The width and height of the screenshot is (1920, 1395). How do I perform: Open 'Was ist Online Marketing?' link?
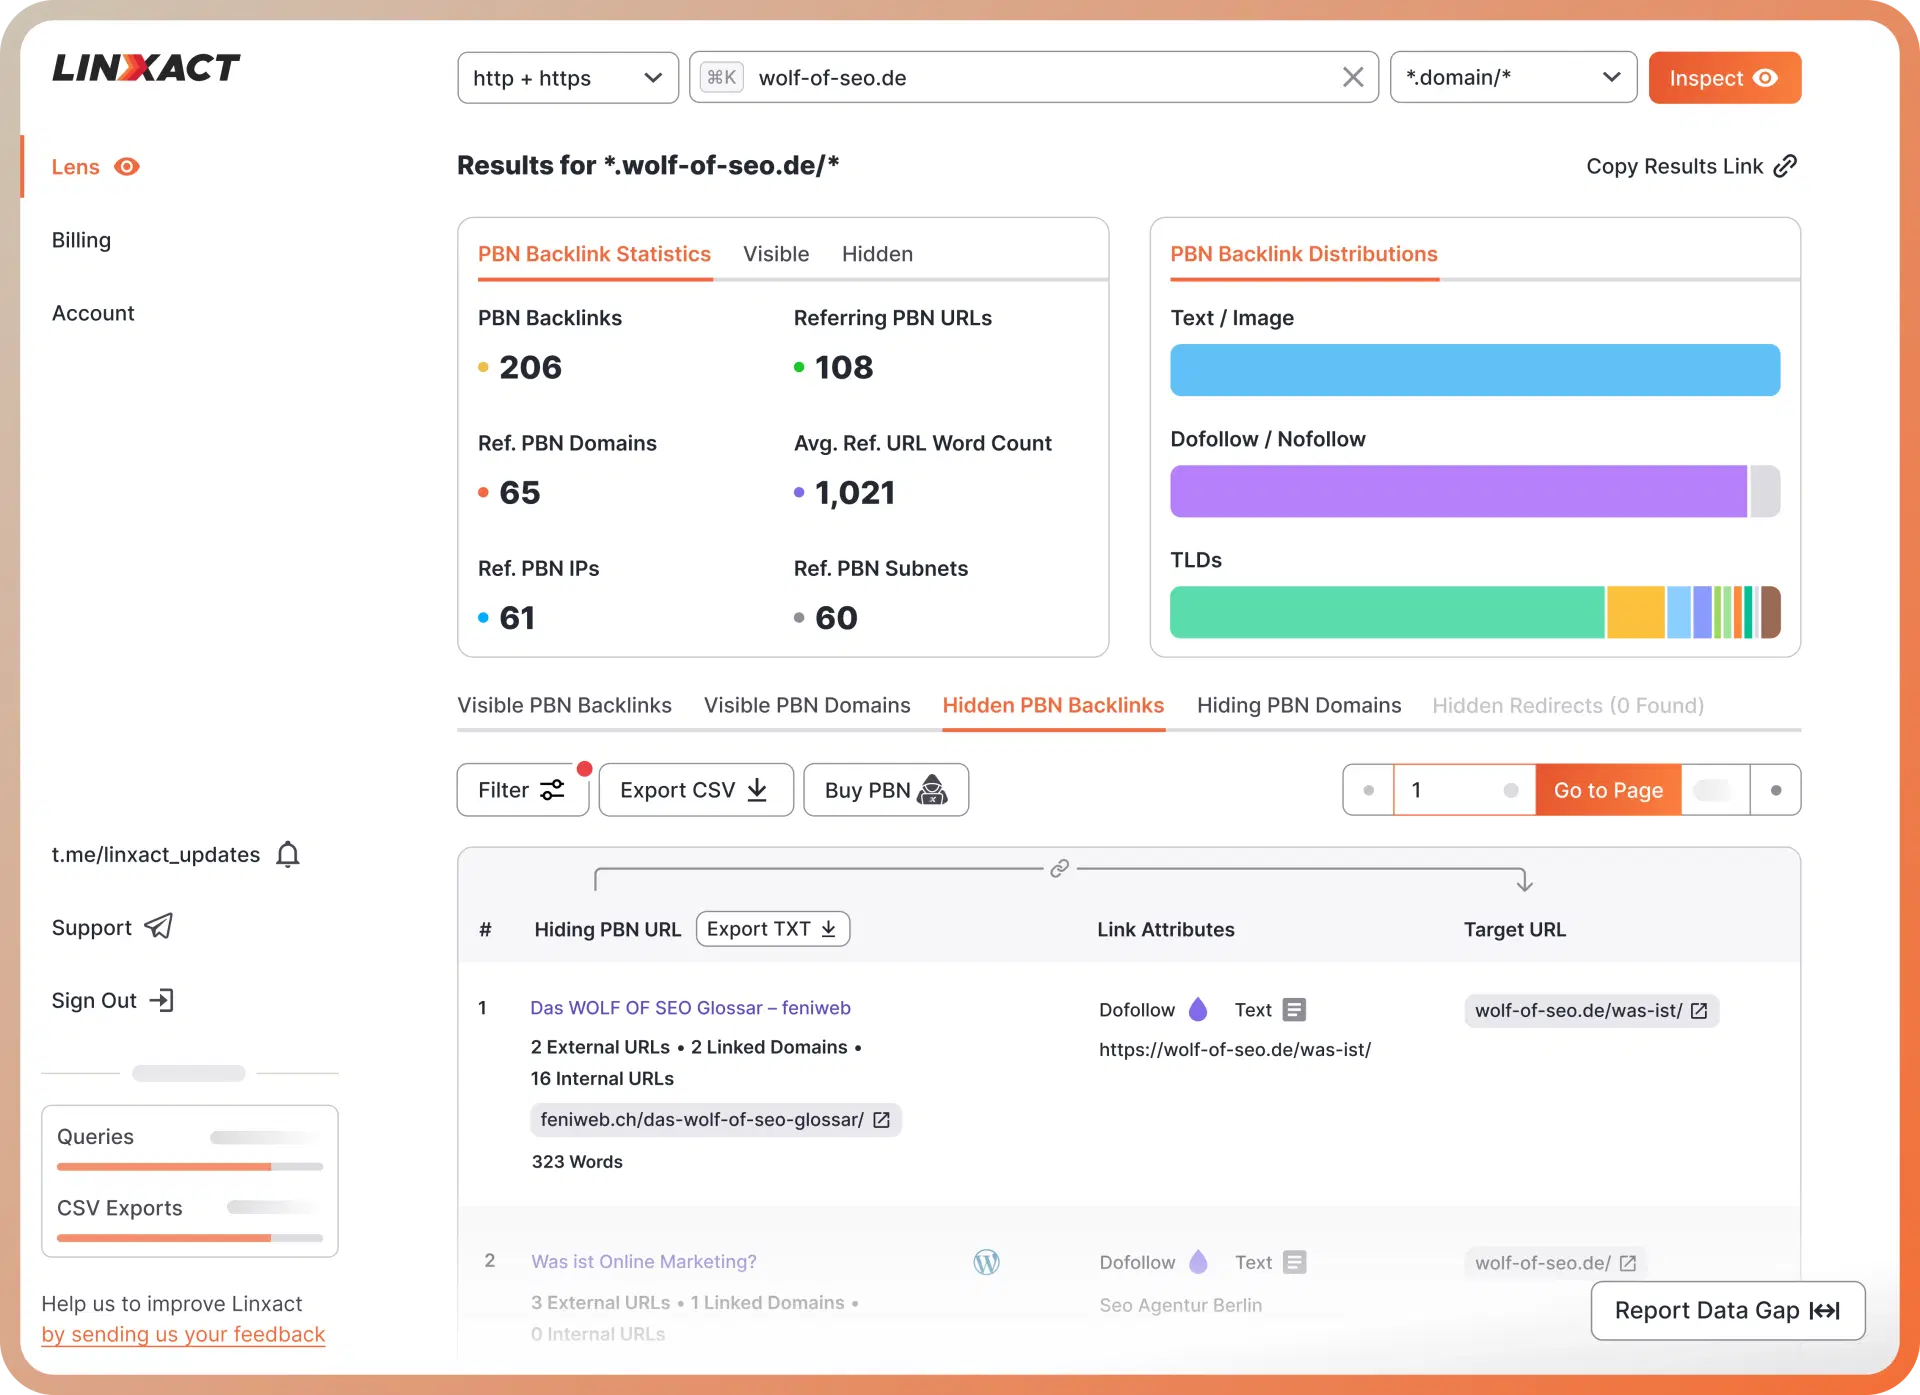click(x=644, y=1261)
